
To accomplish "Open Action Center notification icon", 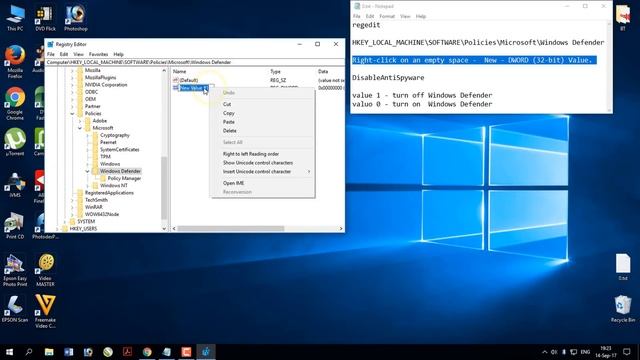I will point(627,352).
